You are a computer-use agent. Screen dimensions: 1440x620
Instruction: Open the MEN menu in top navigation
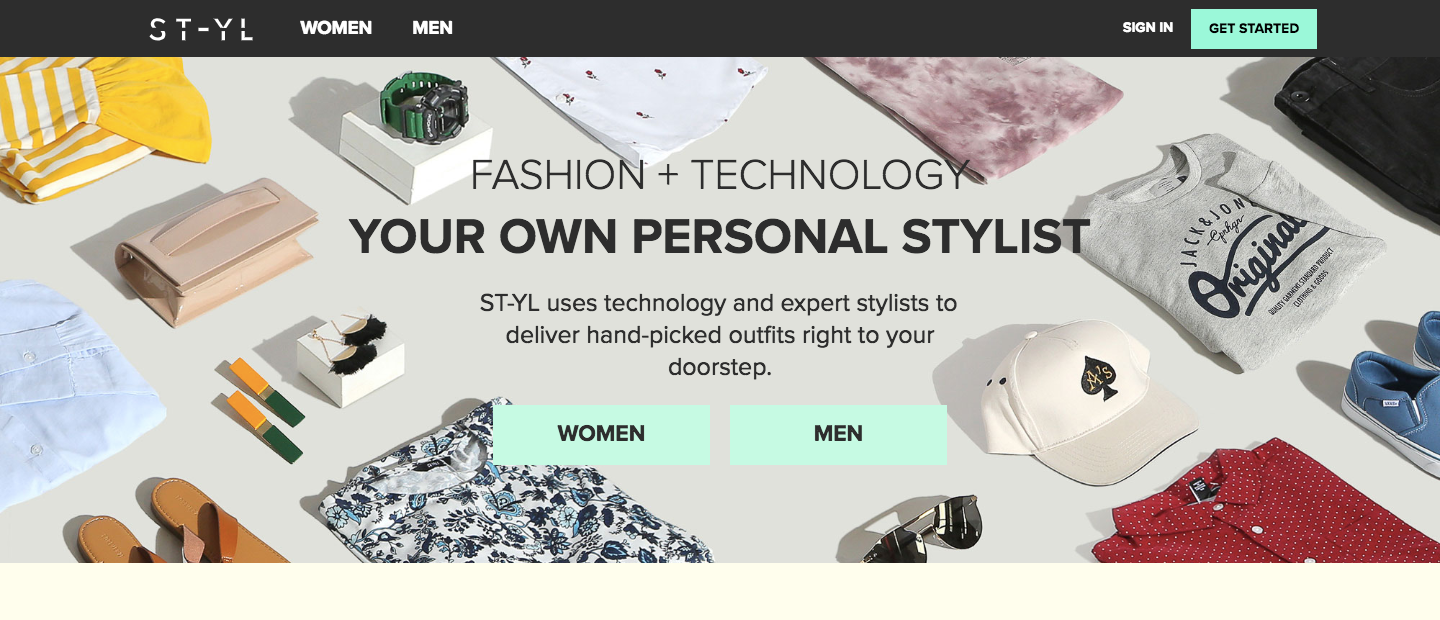[432, 28]
